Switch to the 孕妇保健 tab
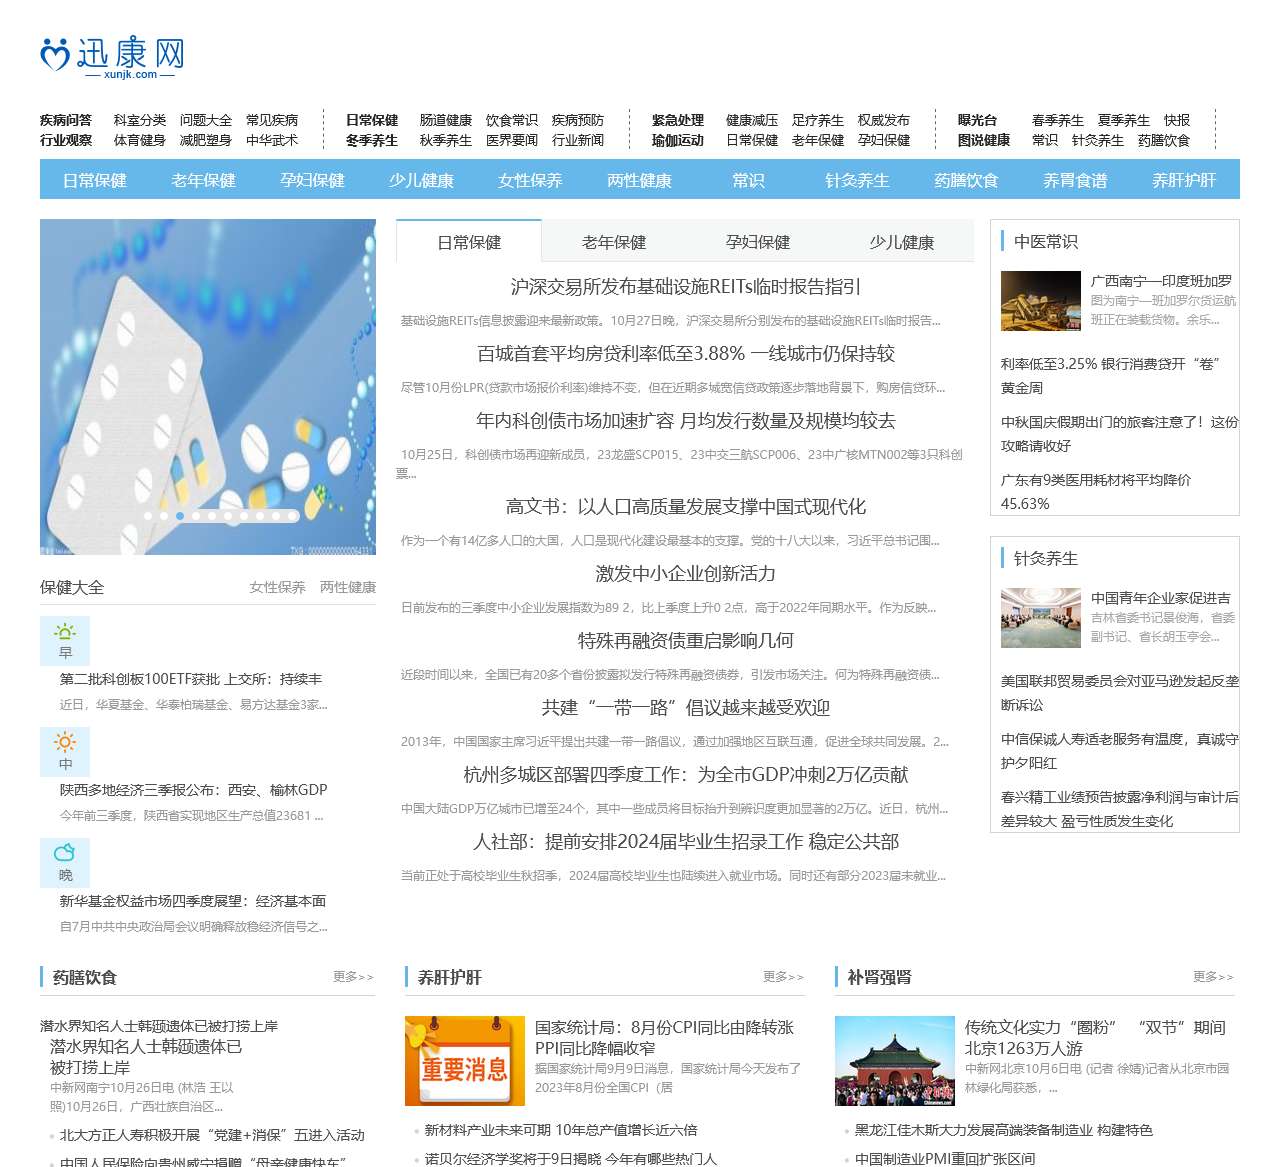Screen dimensions: 1280x1167 757,242
